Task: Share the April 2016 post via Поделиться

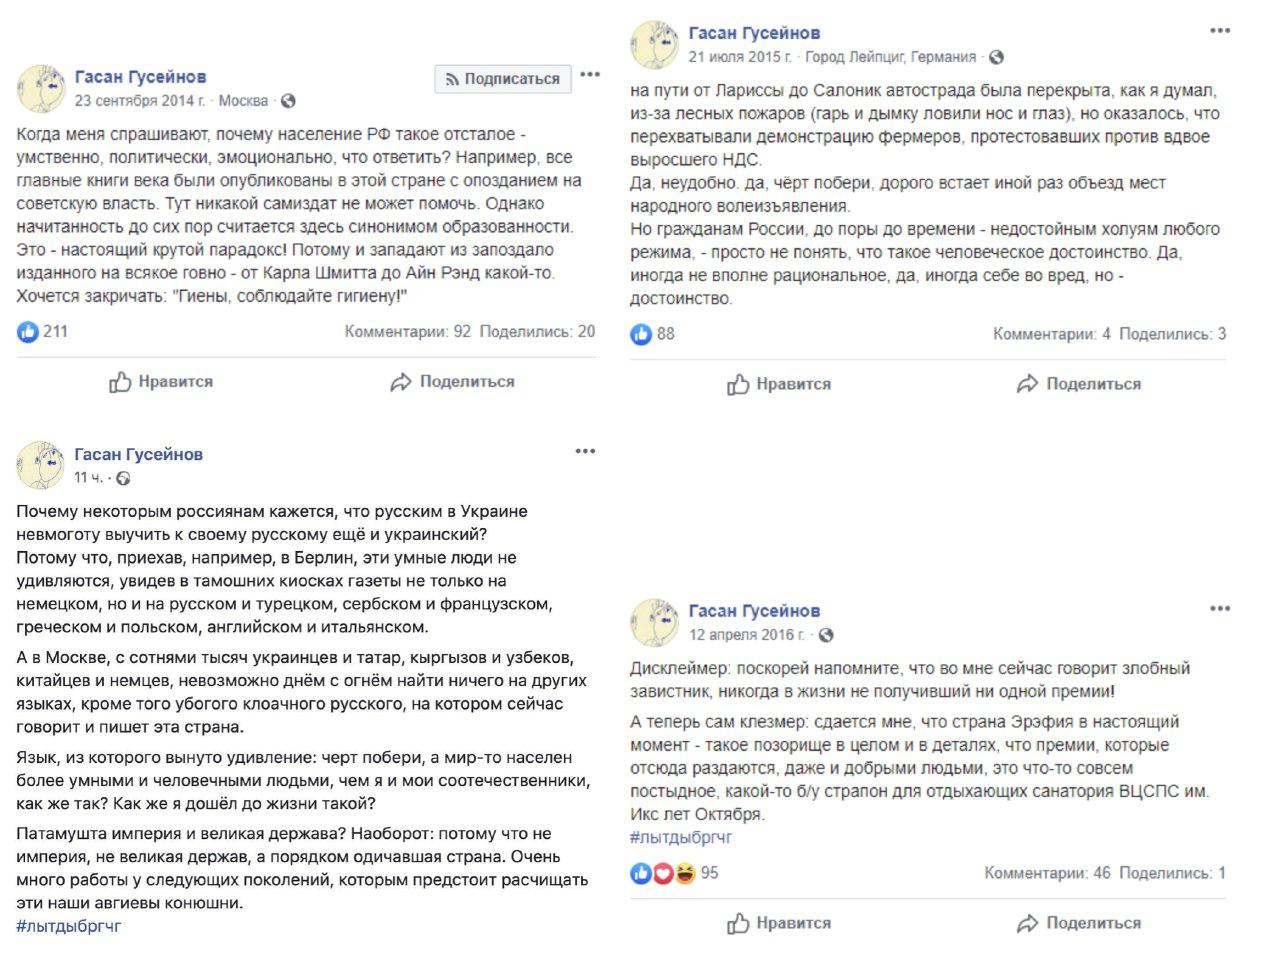Action: pyautogui.click(x=1078, y=923)
